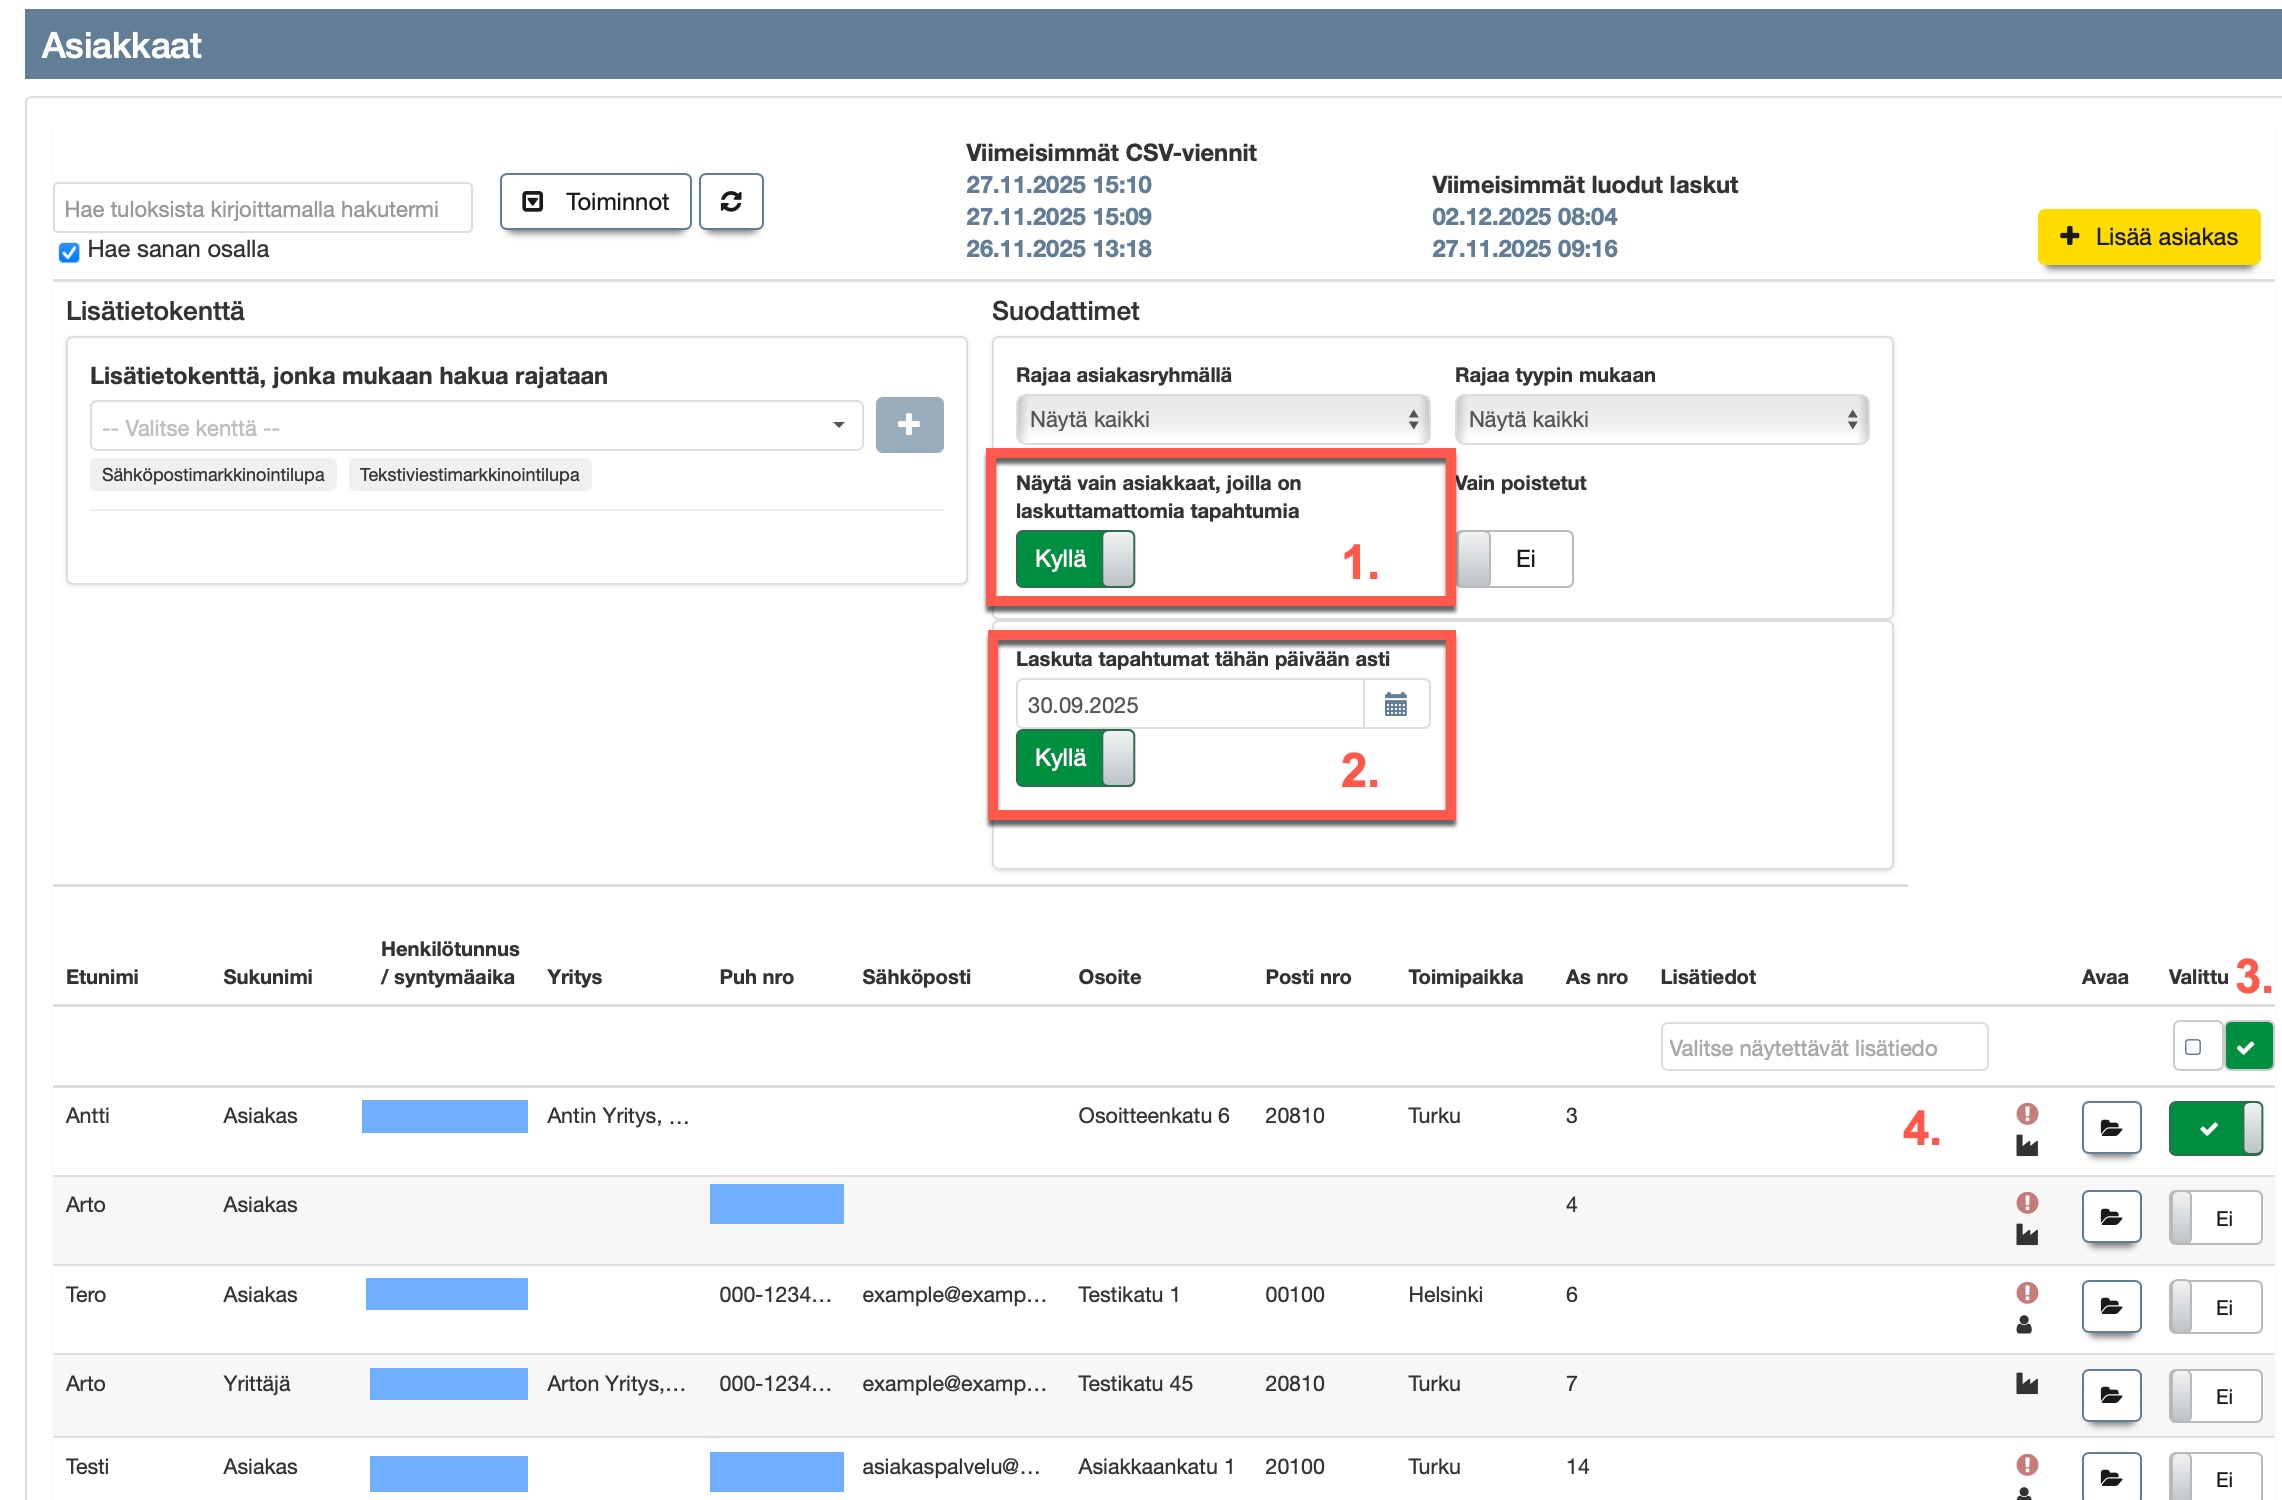The width and height of the screenshot is (2282, 1500).
Task: Toggle the Vain poistetut Ei switch
Action: (x=1514, y=559)
